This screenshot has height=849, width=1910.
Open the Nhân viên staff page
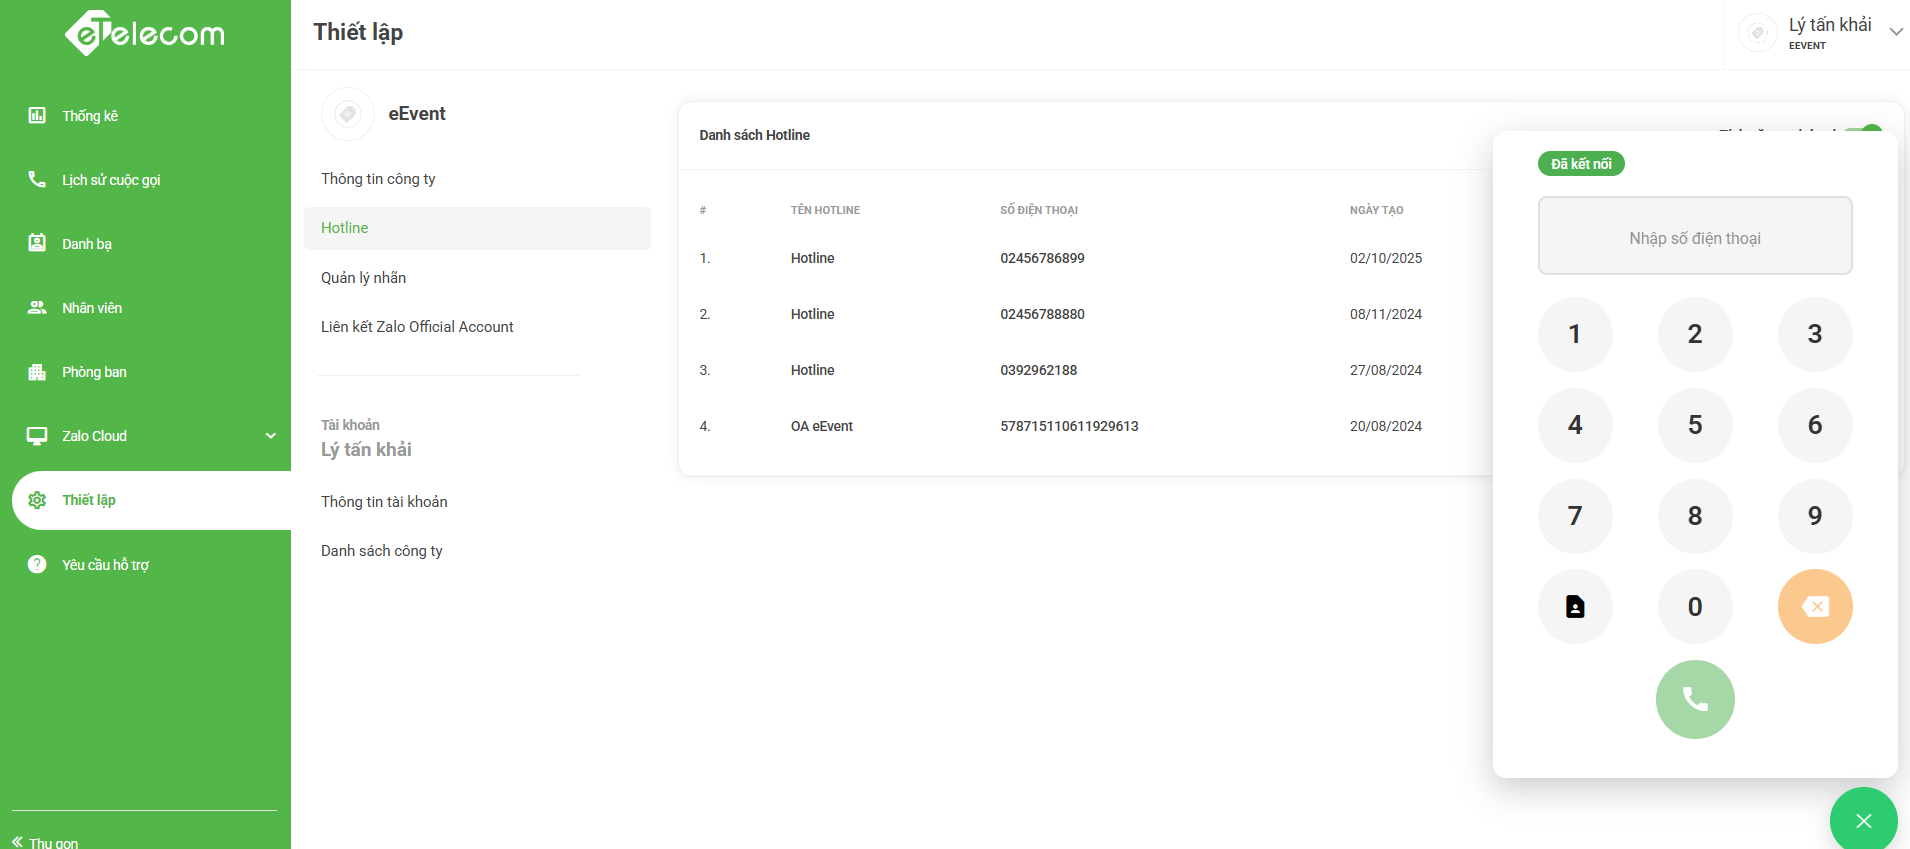(x=92, y=308)
